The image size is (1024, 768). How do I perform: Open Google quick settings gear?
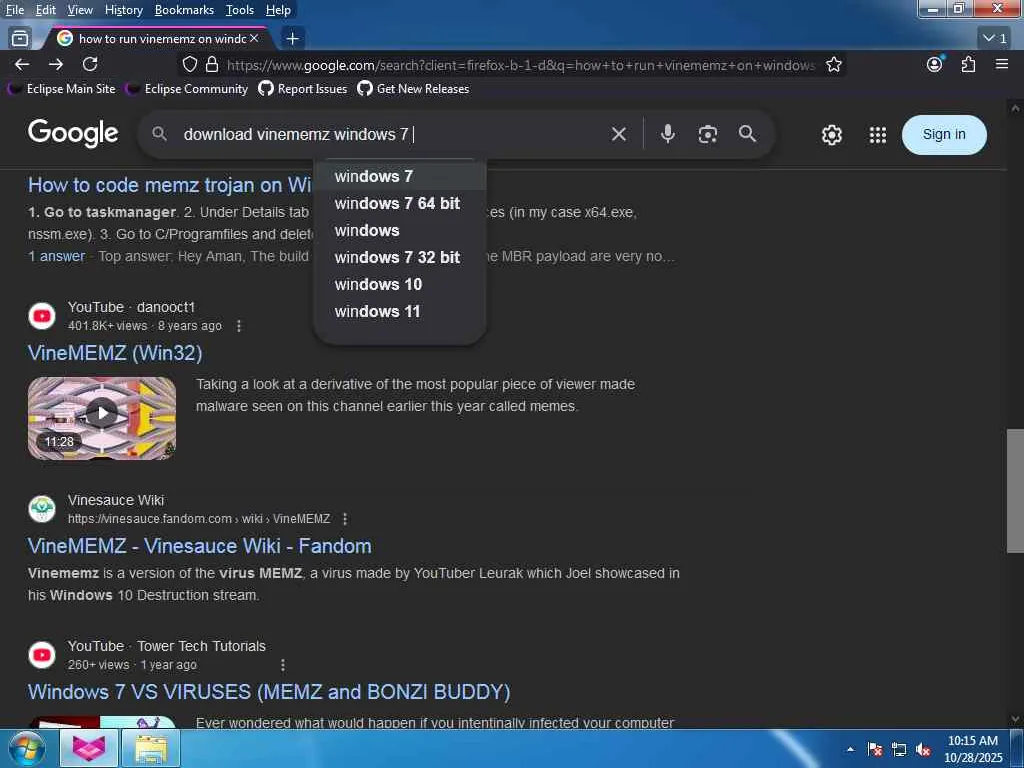(831, 135)
